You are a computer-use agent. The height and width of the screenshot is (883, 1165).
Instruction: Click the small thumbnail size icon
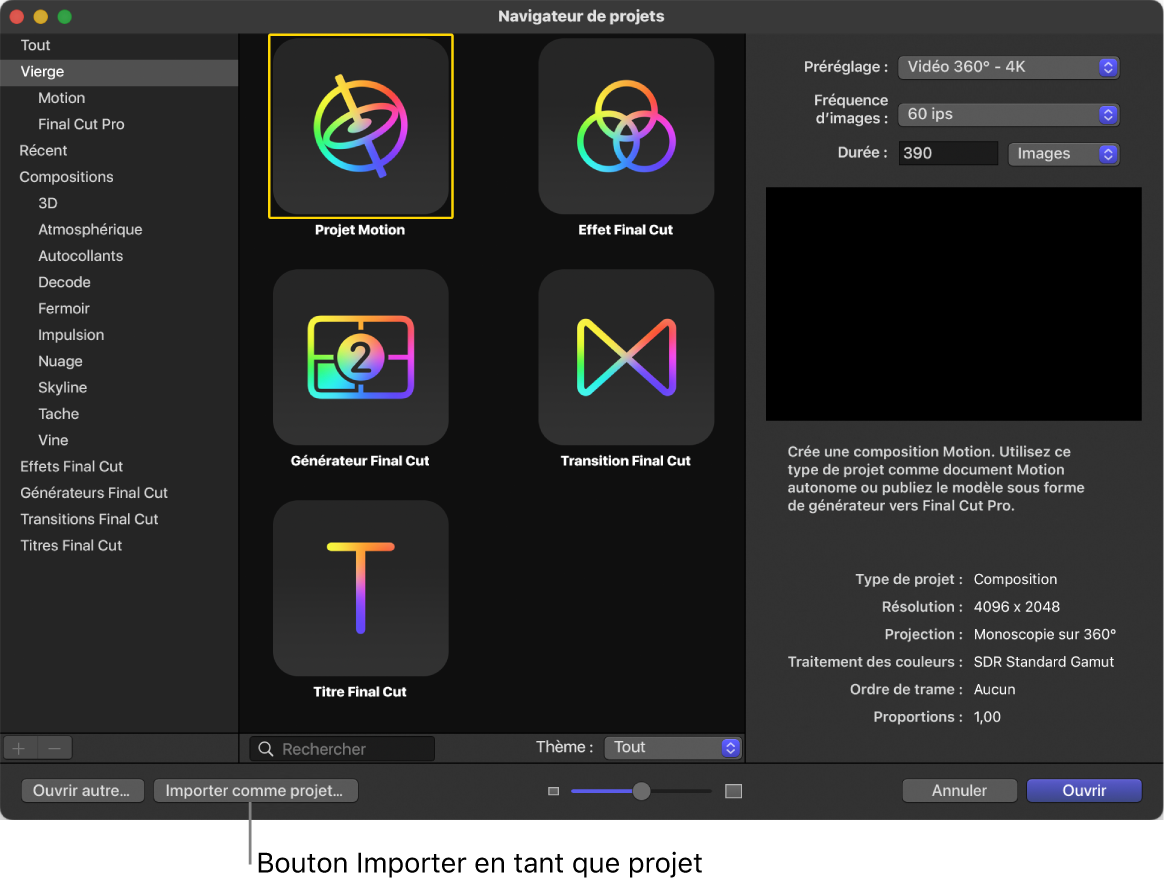(x=554, y=791)
